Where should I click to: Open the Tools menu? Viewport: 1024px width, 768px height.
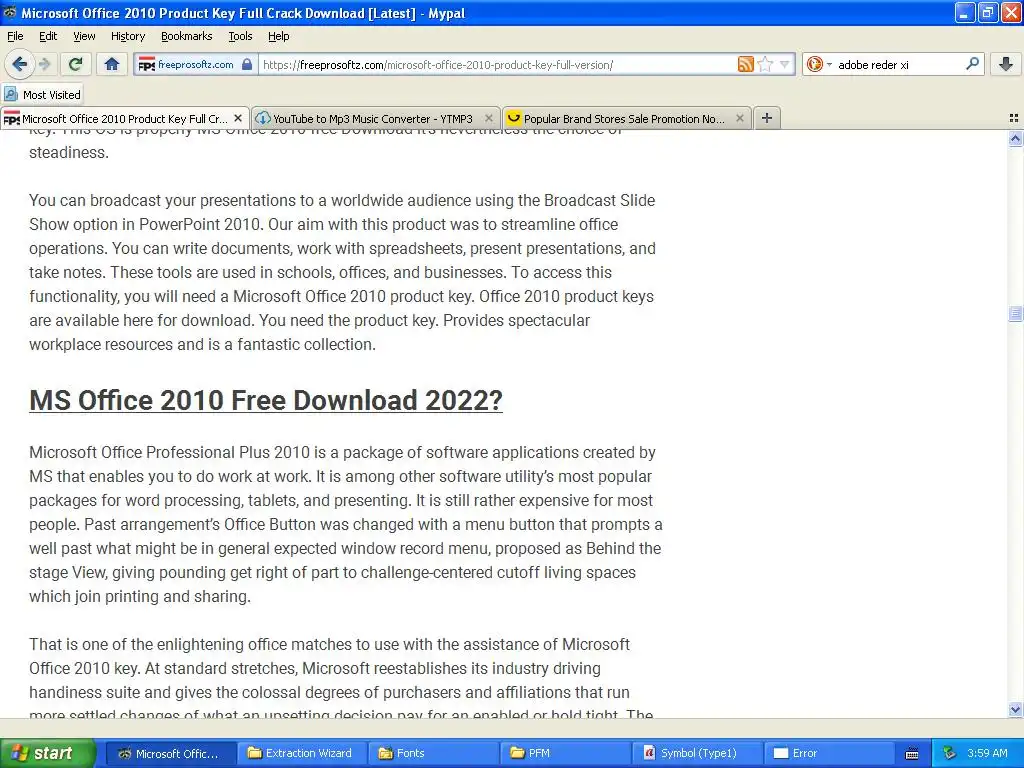tap(240, 36)
